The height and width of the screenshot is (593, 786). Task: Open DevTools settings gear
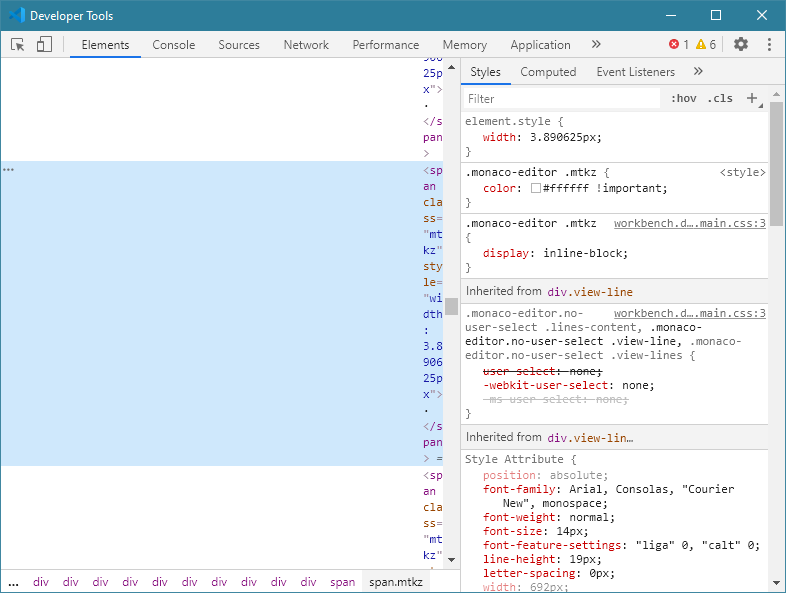point(741,44)
